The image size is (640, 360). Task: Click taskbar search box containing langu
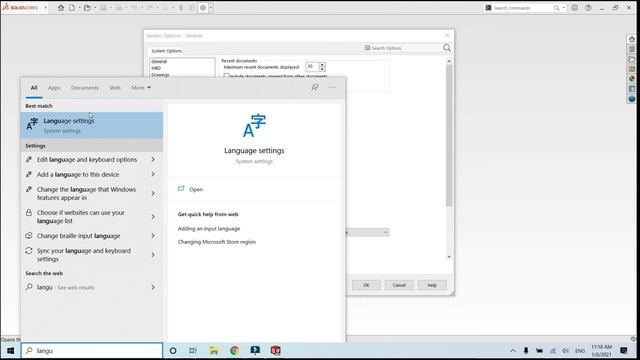[92, 351]
